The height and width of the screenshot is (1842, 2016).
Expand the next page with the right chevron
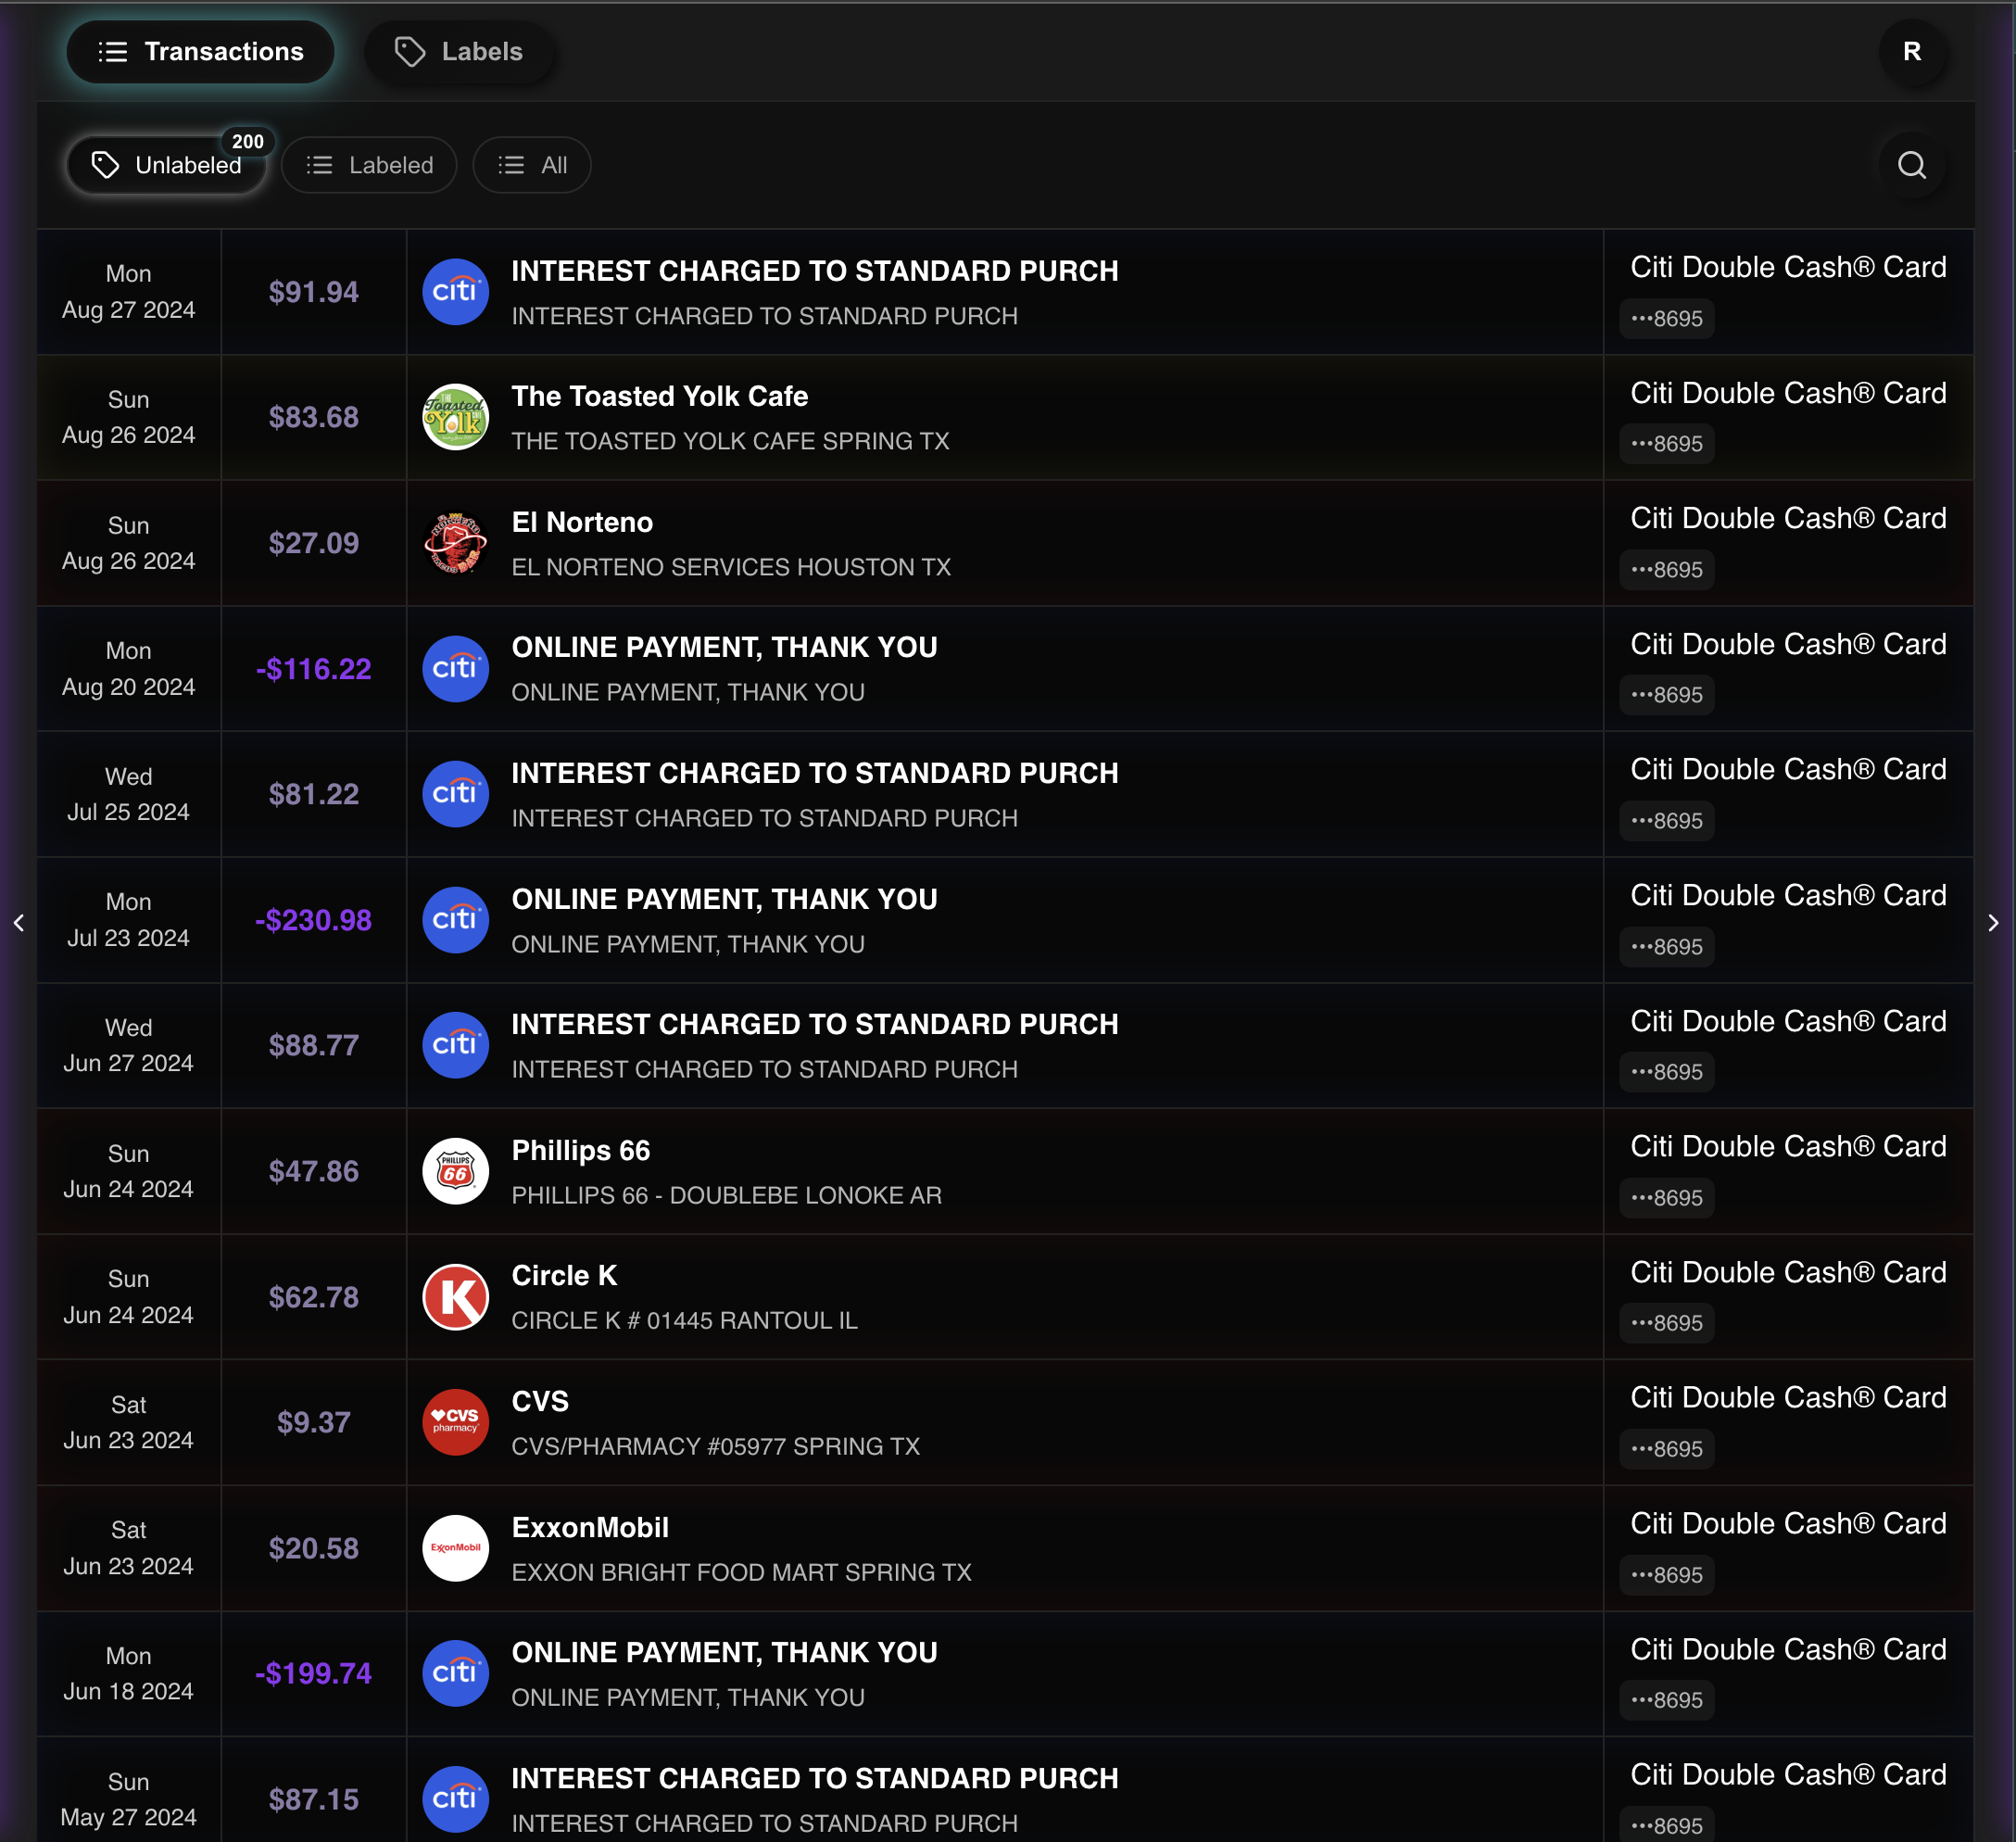pos(1994,923)
